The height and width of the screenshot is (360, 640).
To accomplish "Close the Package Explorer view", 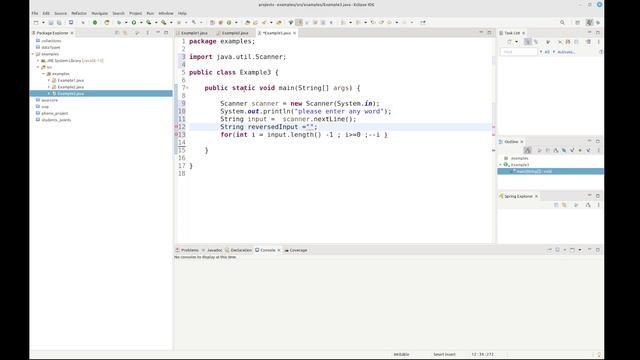I will (x=72, y=33).
